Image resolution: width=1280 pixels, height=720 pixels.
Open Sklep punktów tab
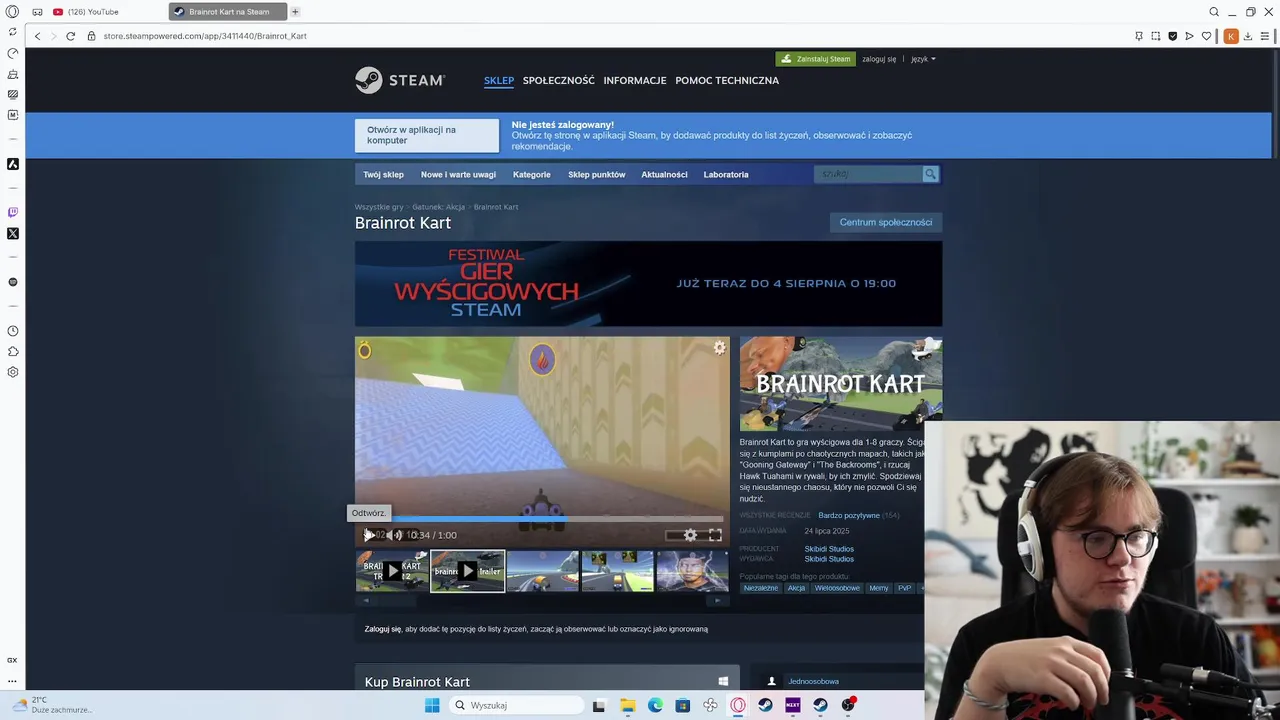click(597, 174)
